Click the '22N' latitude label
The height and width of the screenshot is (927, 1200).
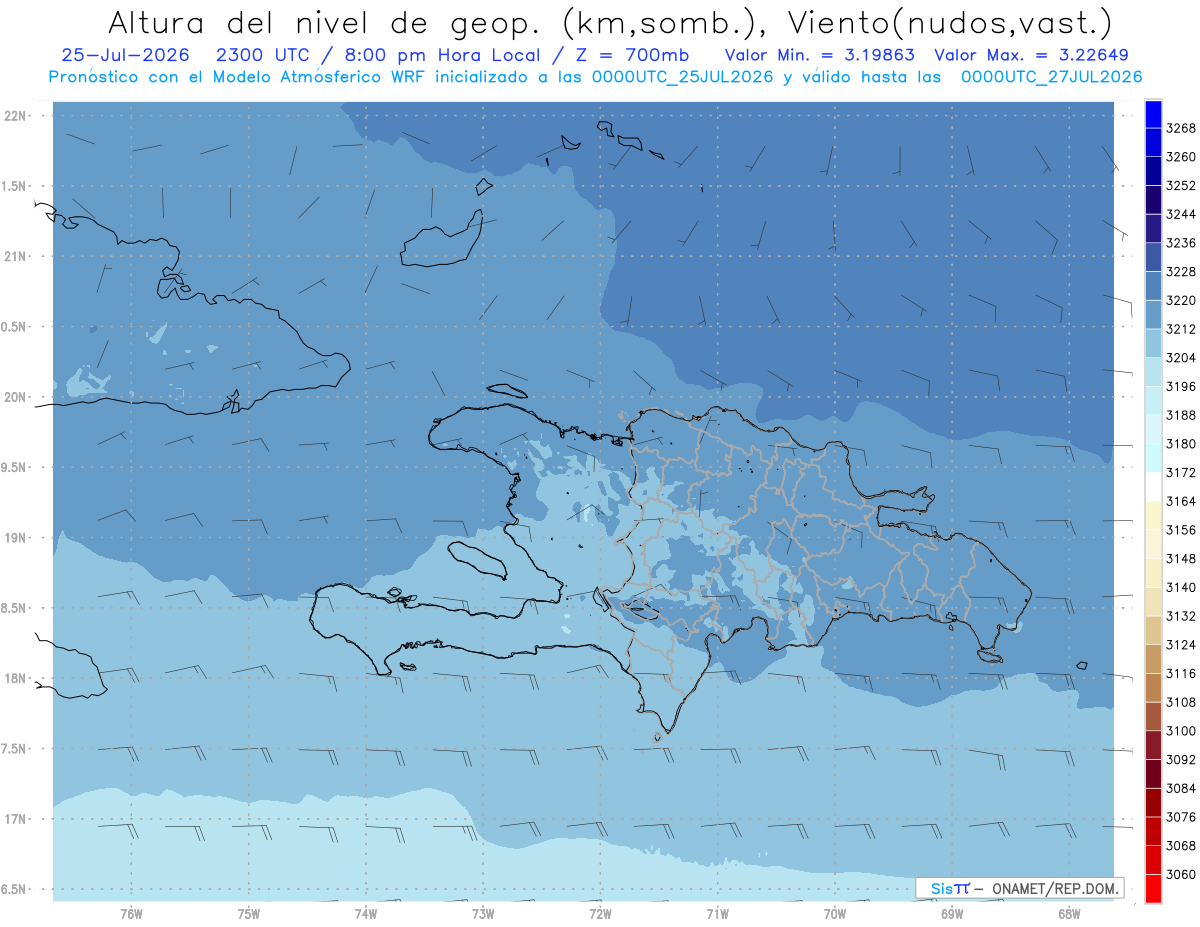point(15,116)
